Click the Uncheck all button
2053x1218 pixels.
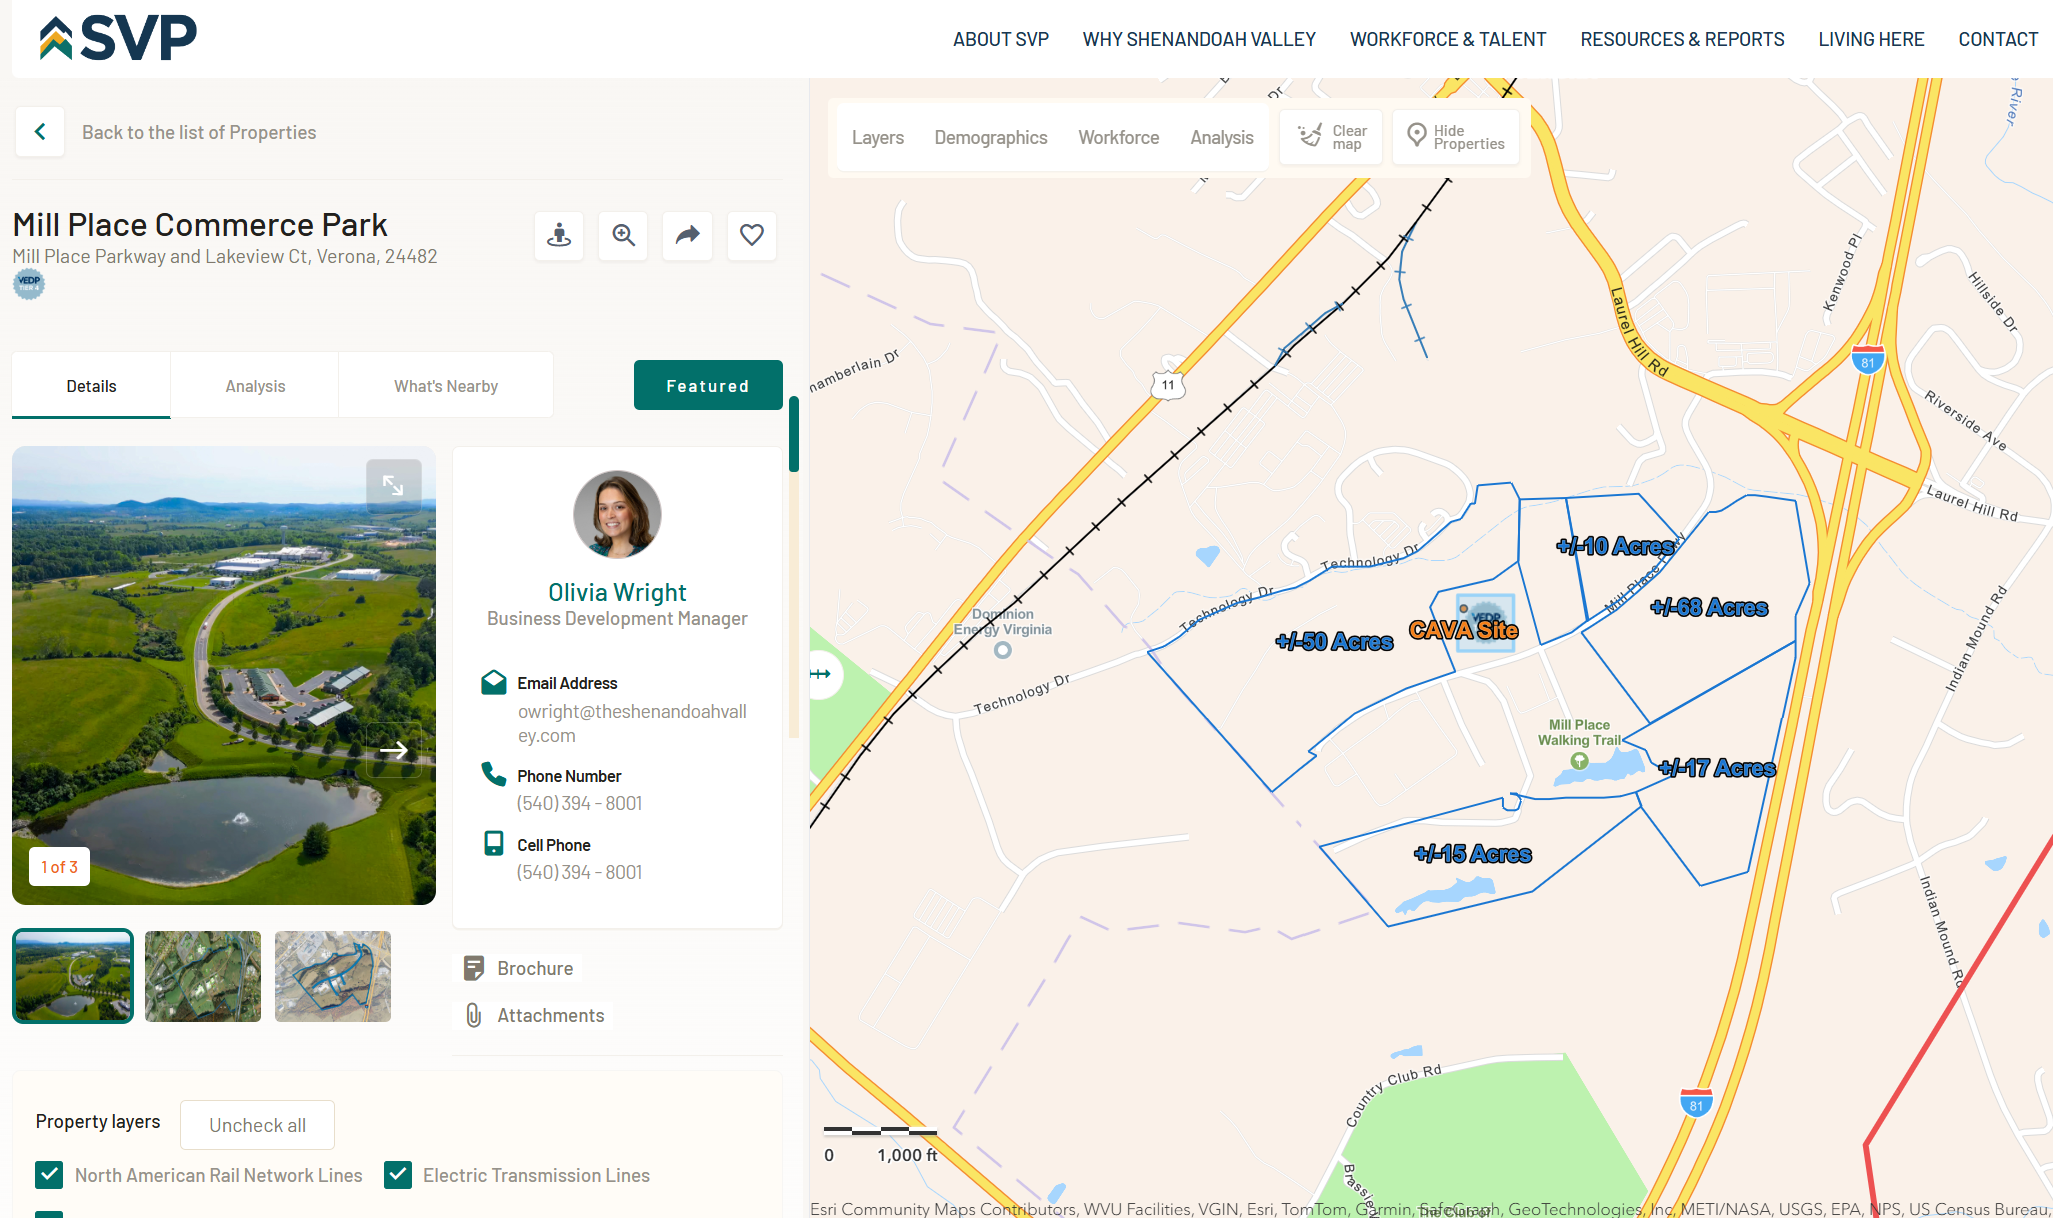point(257,1125)
